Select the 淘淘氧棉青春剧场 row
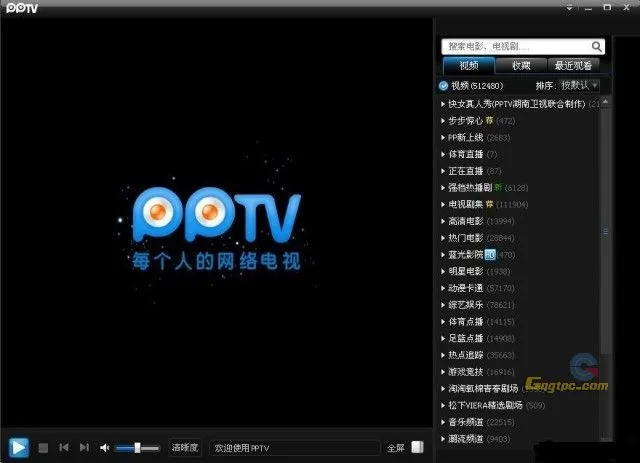Viewport: 640px width, 463px height. [520, 389]
